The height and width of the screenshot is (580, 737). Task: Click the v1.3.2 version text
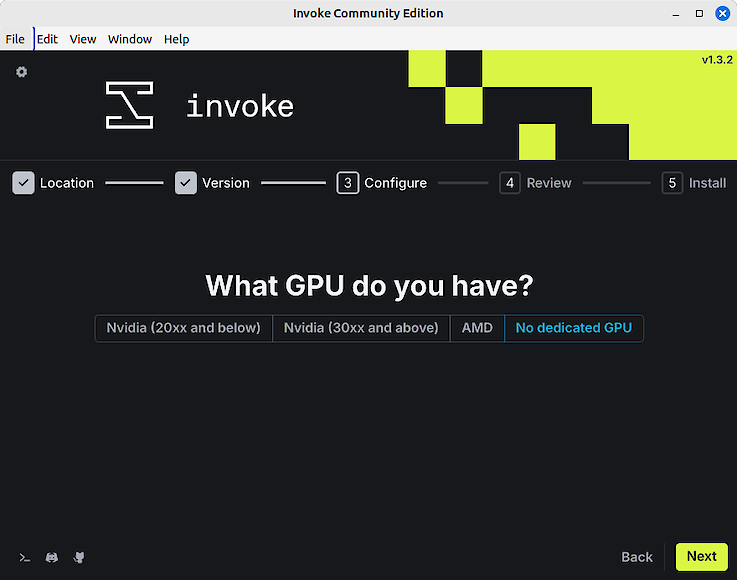(x=717, y=60)
